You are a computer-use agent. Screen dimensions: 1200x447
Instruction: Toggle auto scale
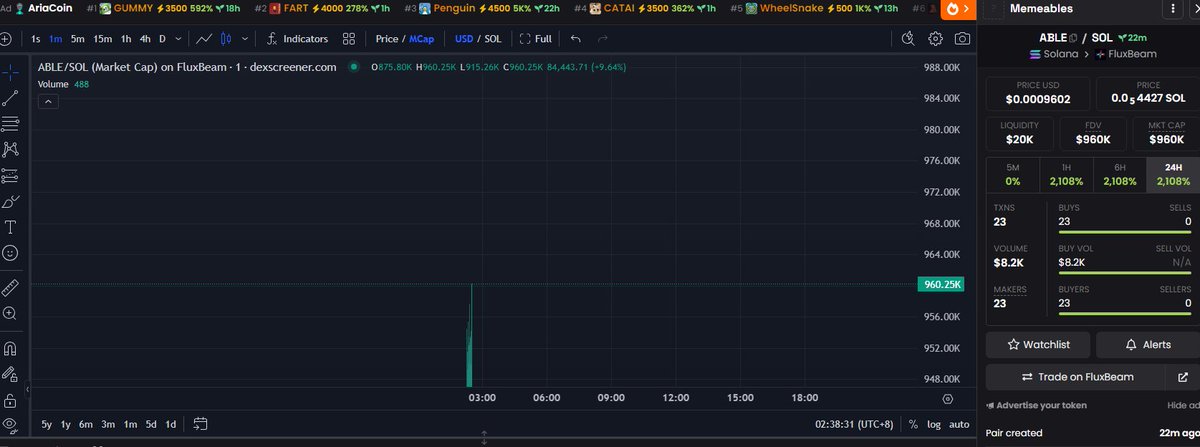[959, 424]
